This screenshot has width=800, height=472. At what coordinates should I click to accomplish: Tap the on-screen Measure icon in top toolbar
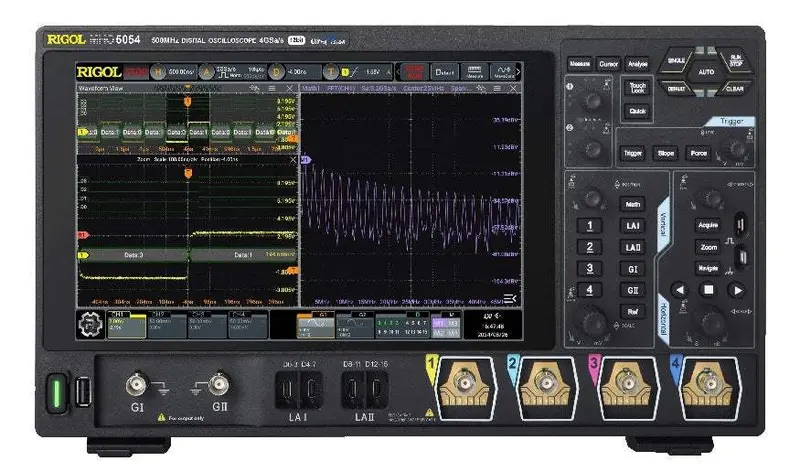(x=474, y=72)
